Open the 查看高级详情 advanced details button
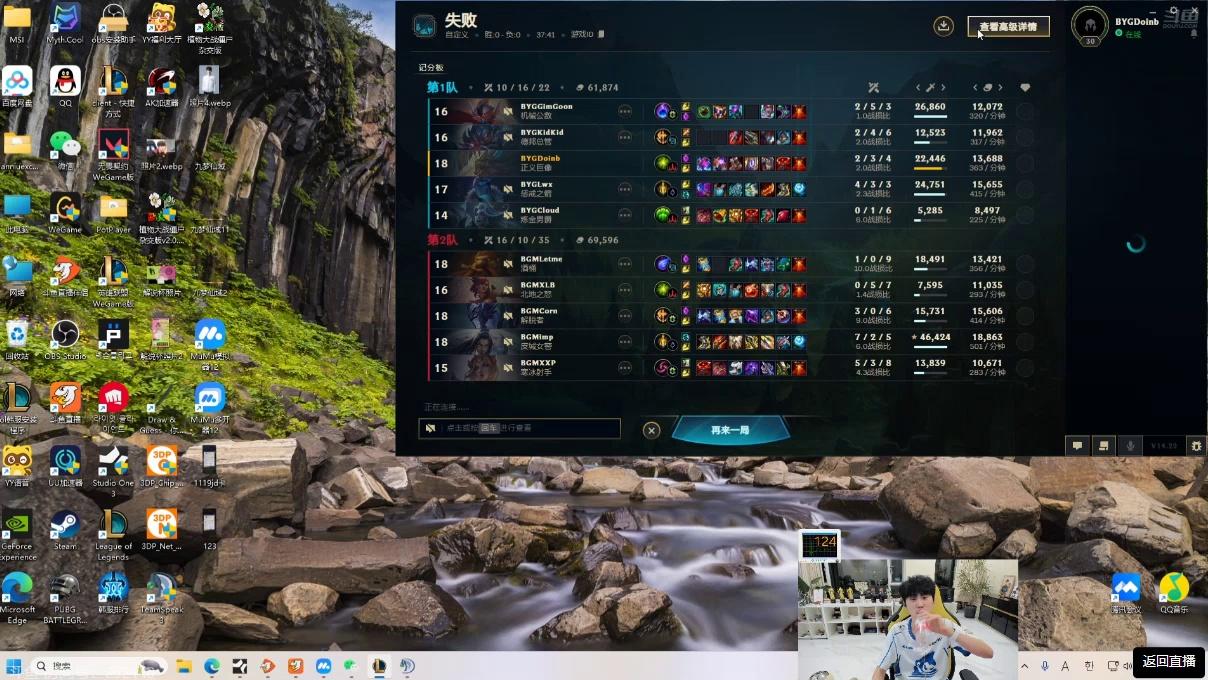Screen dimensions: 1208x680 click(x=1008, y=27)
